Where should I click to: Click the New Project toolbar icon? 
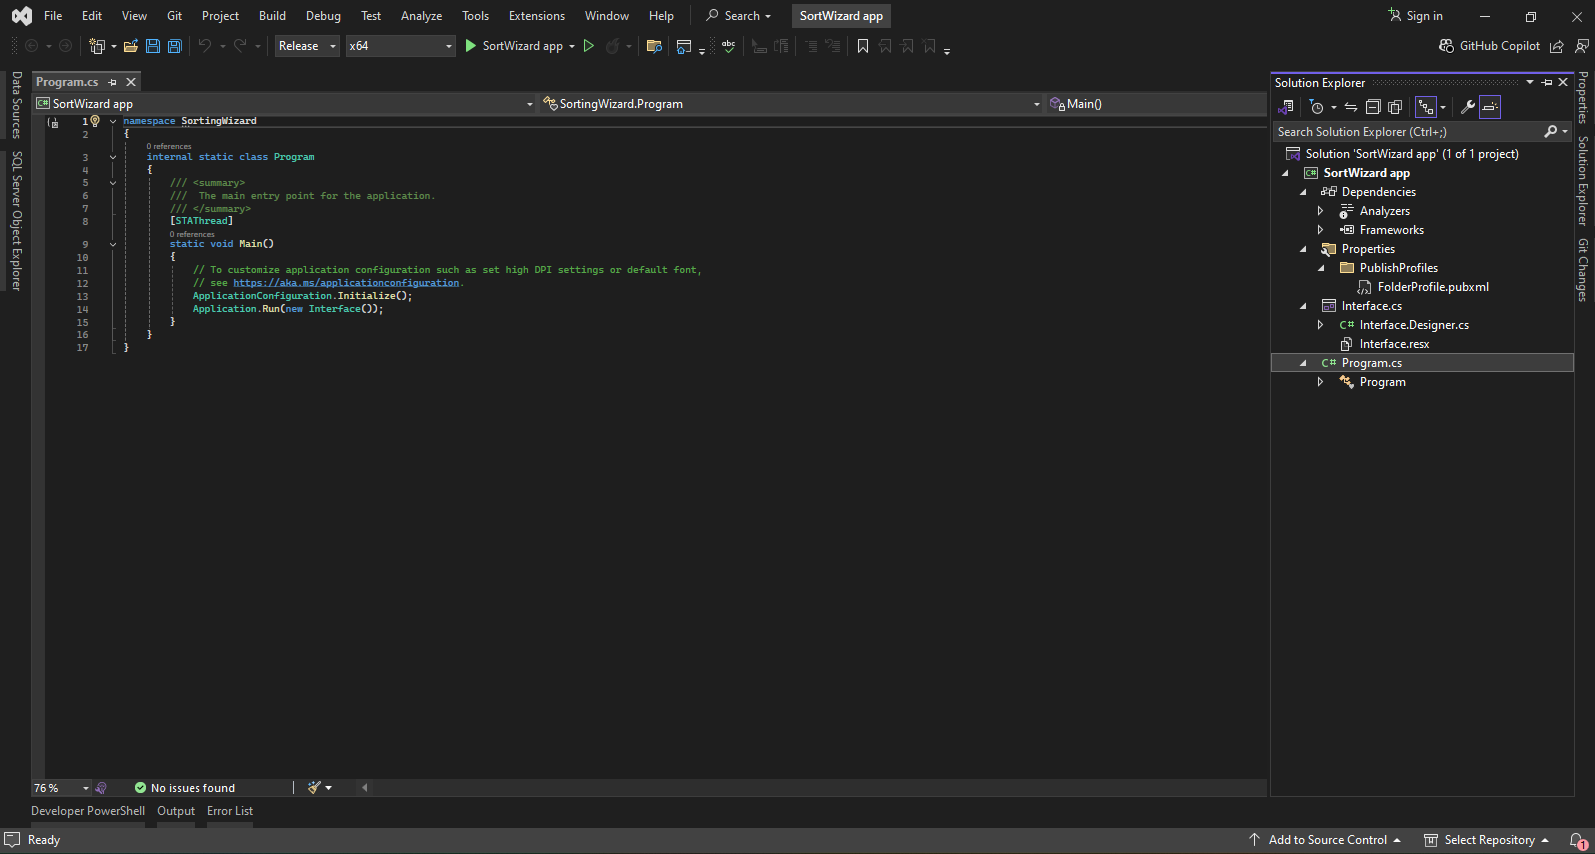[x=97, y=46]
